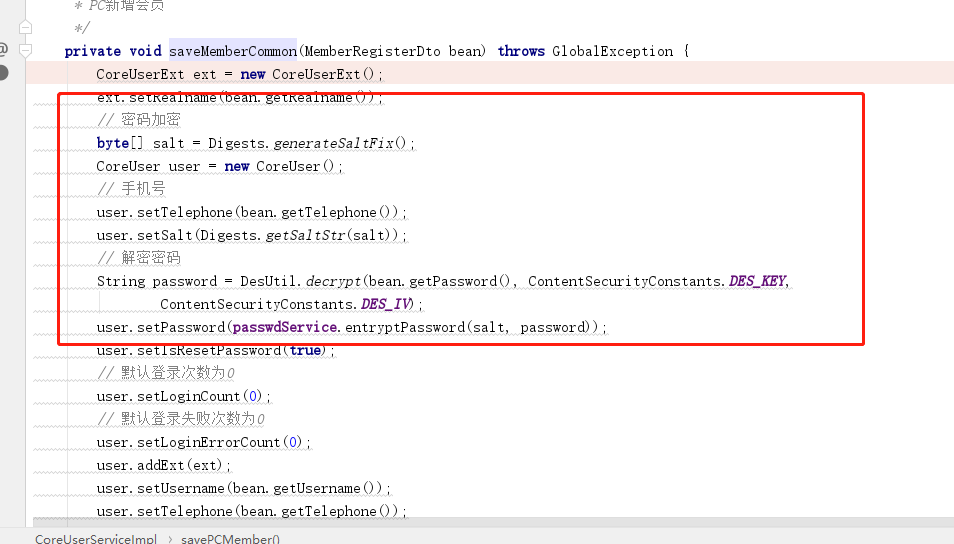Click the void return type keyword
Viewport: 954px width, 544px height.
(x=145, y=51)
